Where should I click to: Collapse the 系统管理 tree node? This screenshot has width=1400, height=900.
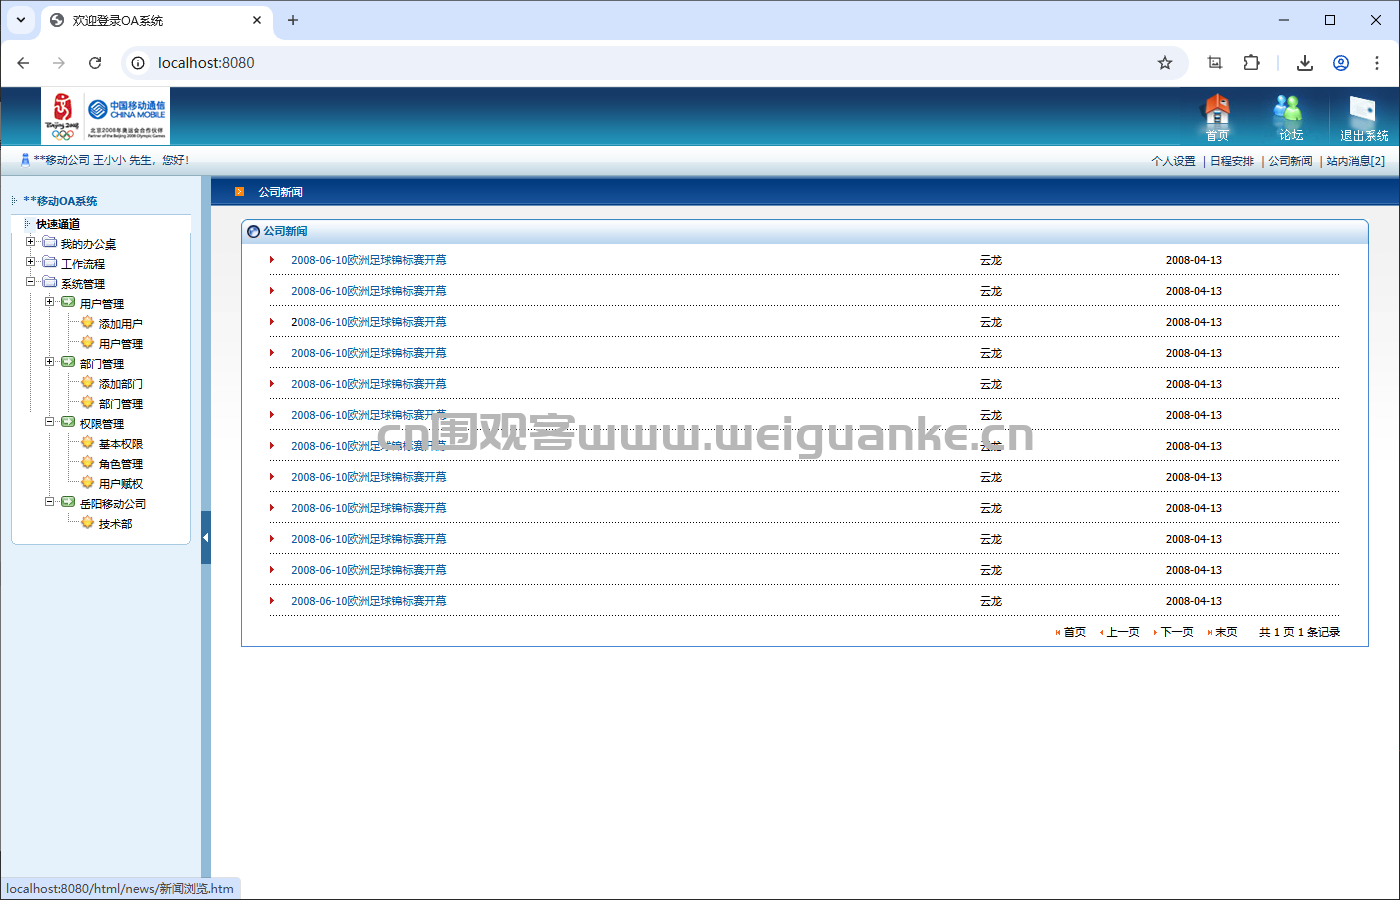30,282
